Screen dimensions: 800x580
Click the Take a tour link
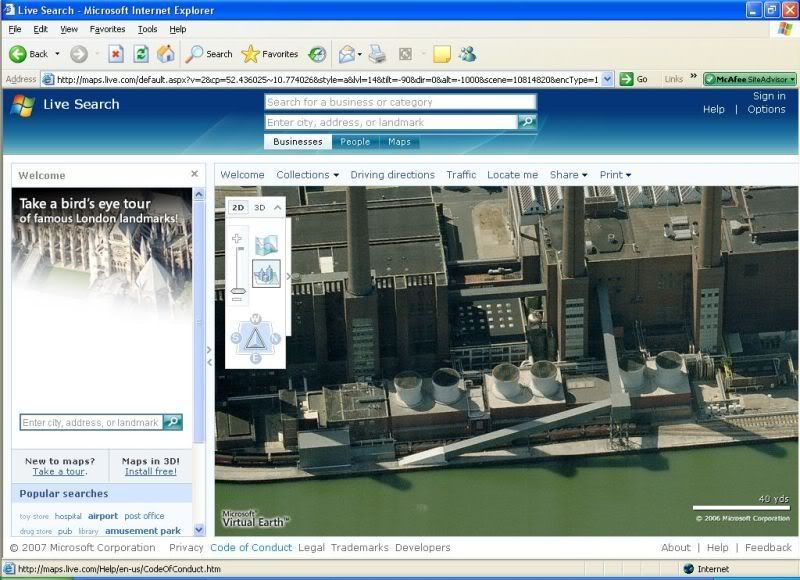coord(60,471)
